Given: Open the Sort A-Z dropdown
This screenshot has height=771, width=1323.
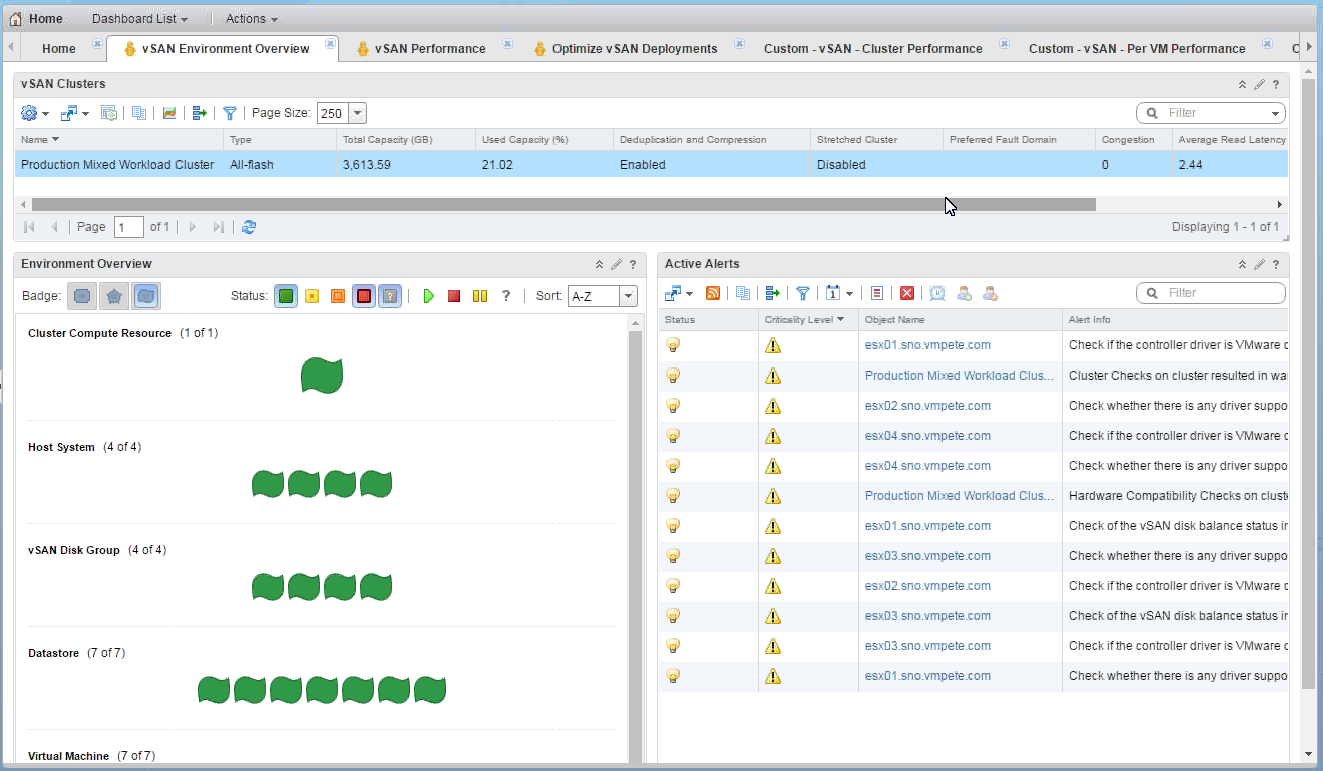Looking at the screenshot, I should pos(628,296).
